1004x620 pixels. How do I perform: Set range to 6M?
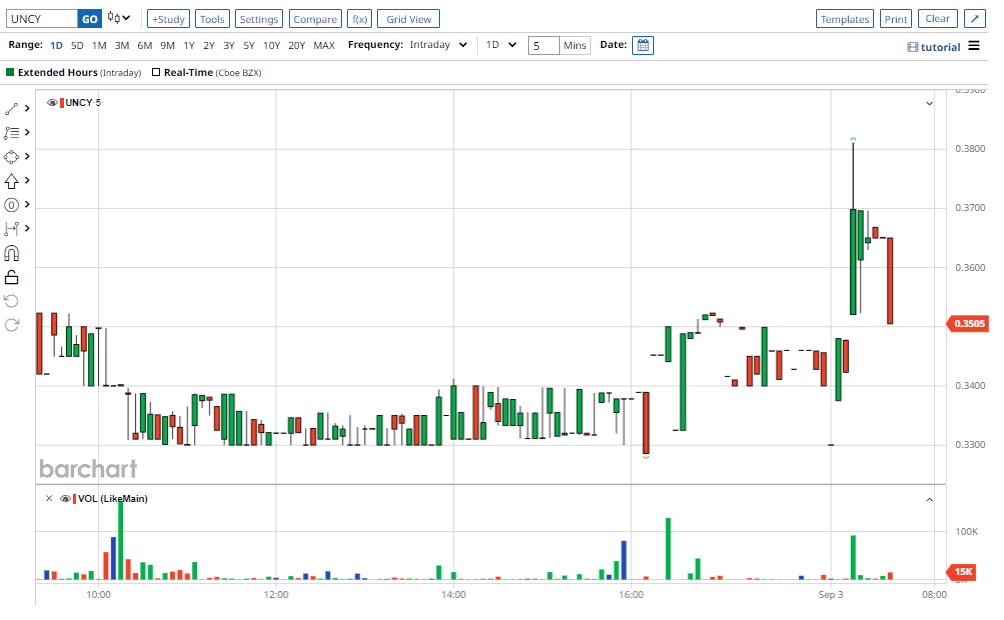[145, 45]
